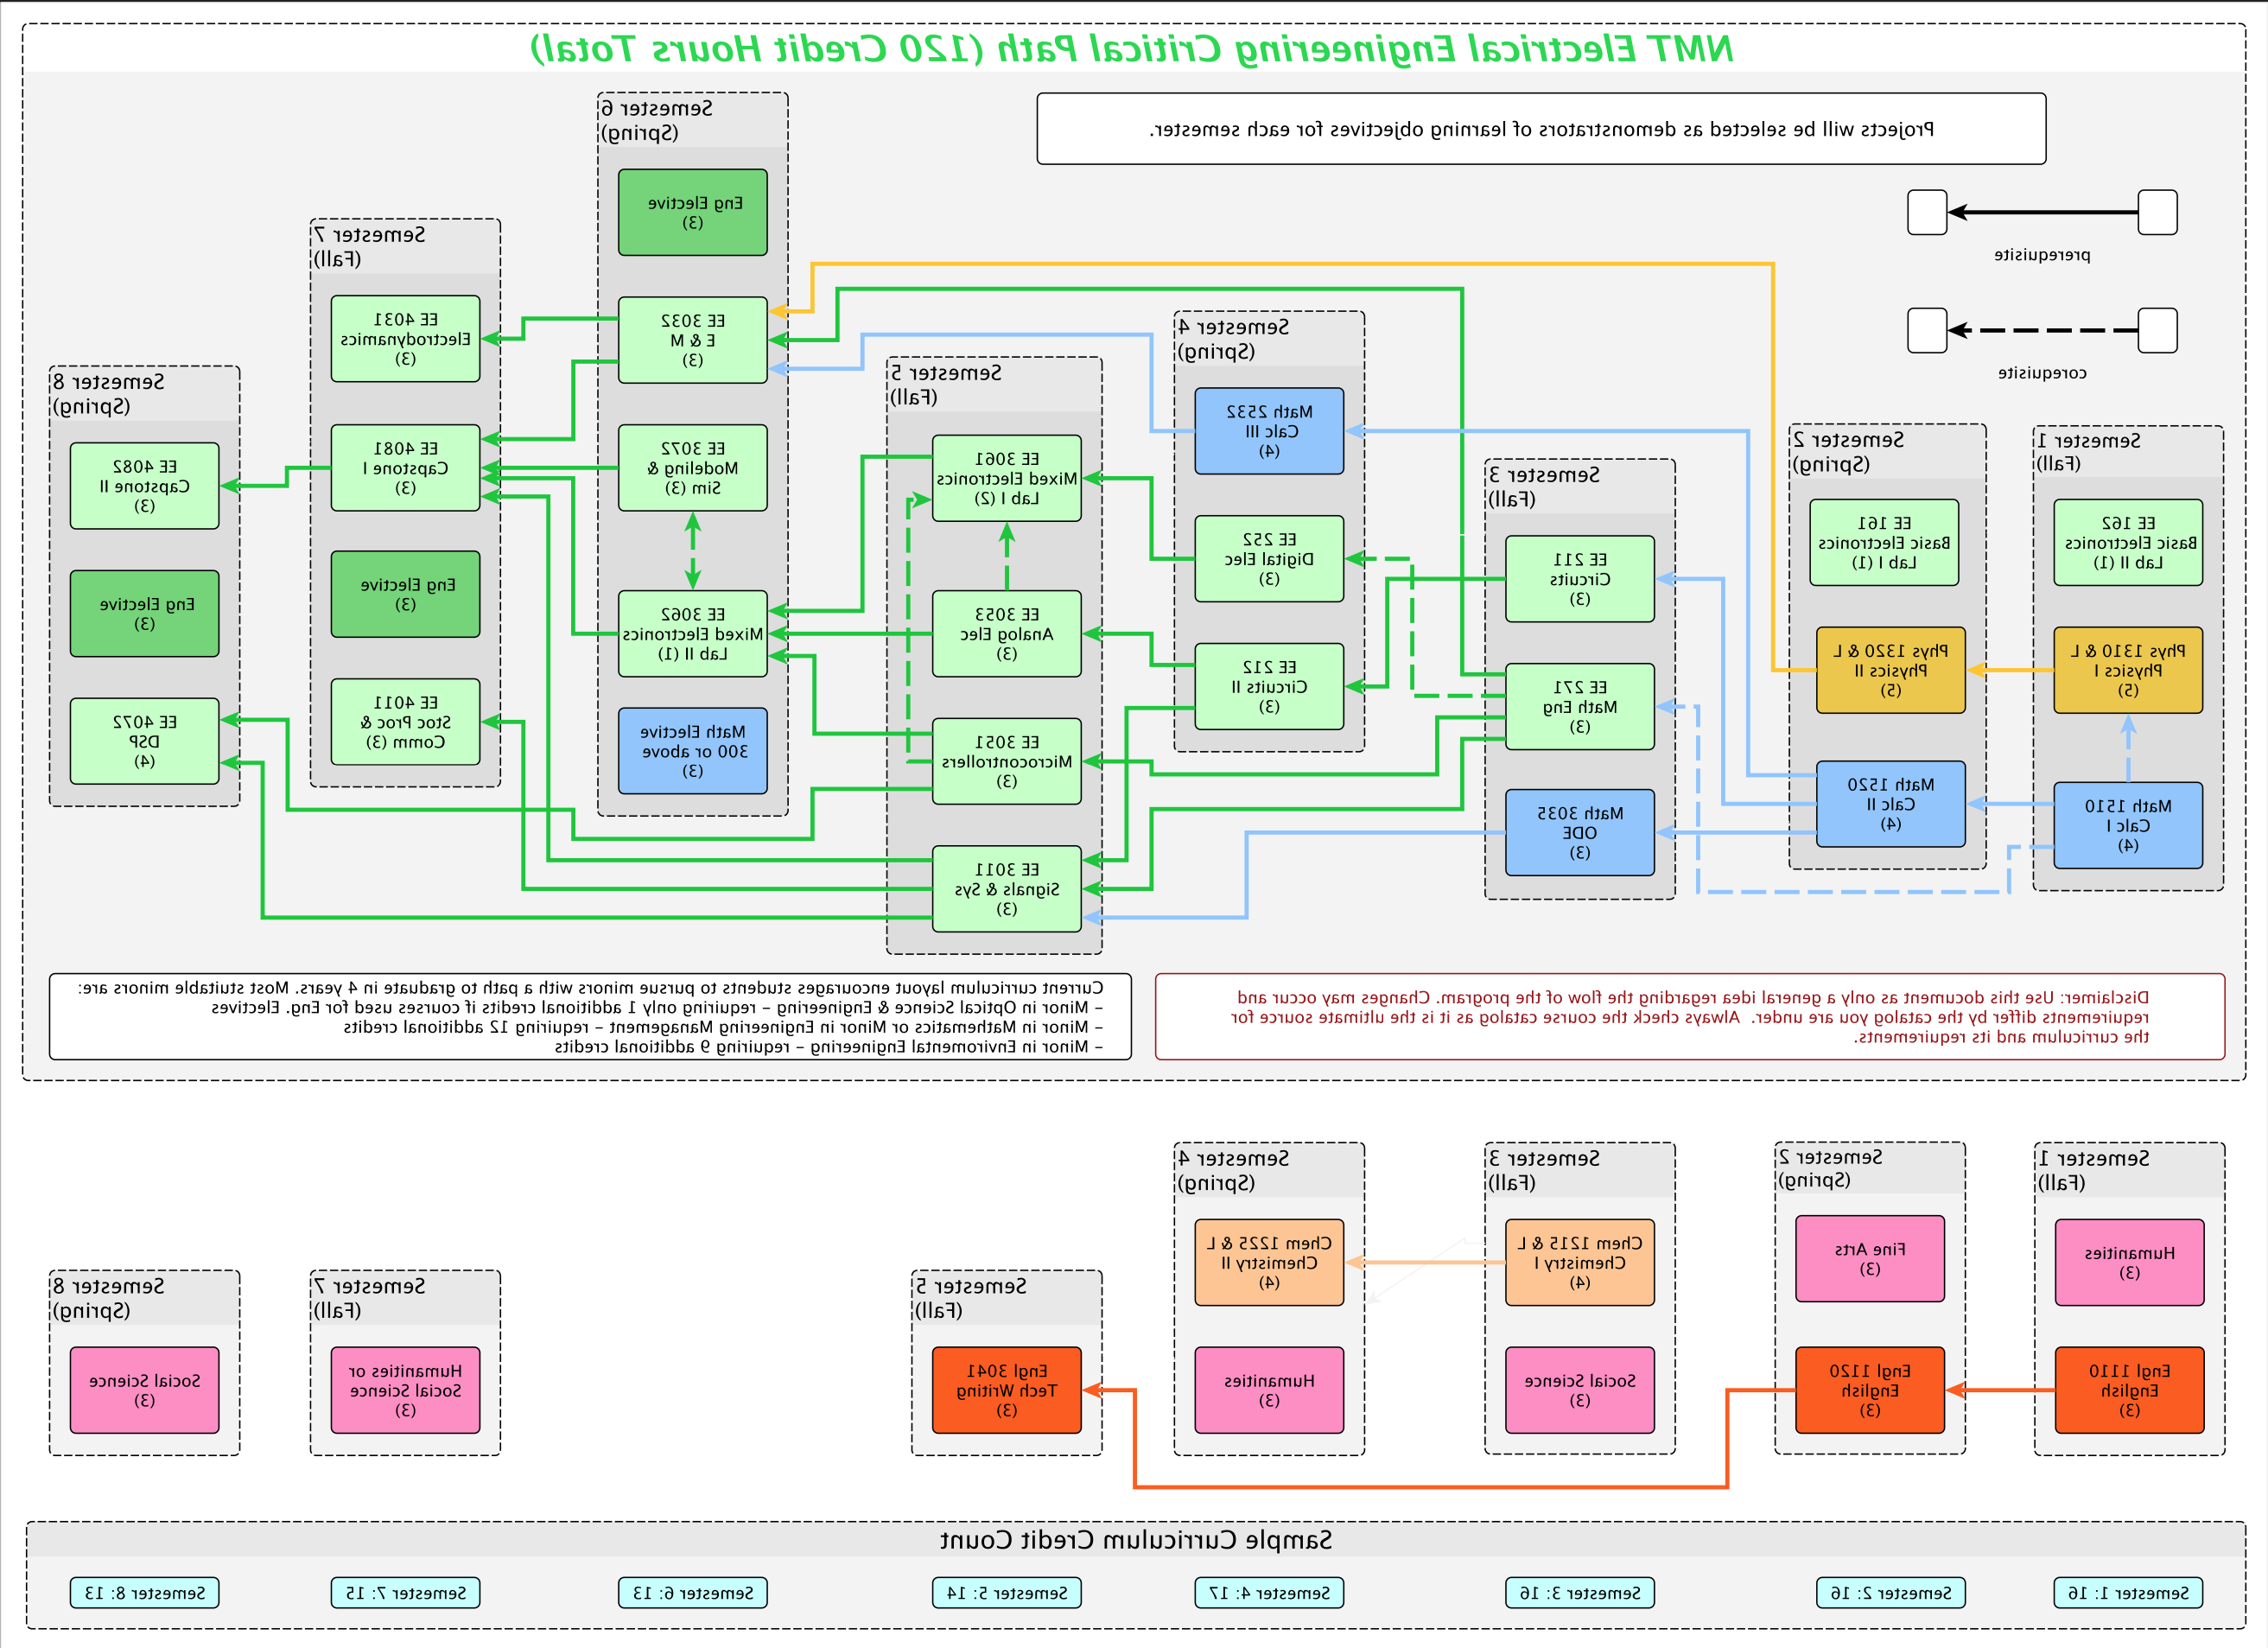This screenshot has width=2268, height=1648.
Task: Select the Fine Arts course box
Action: 1870,1259
